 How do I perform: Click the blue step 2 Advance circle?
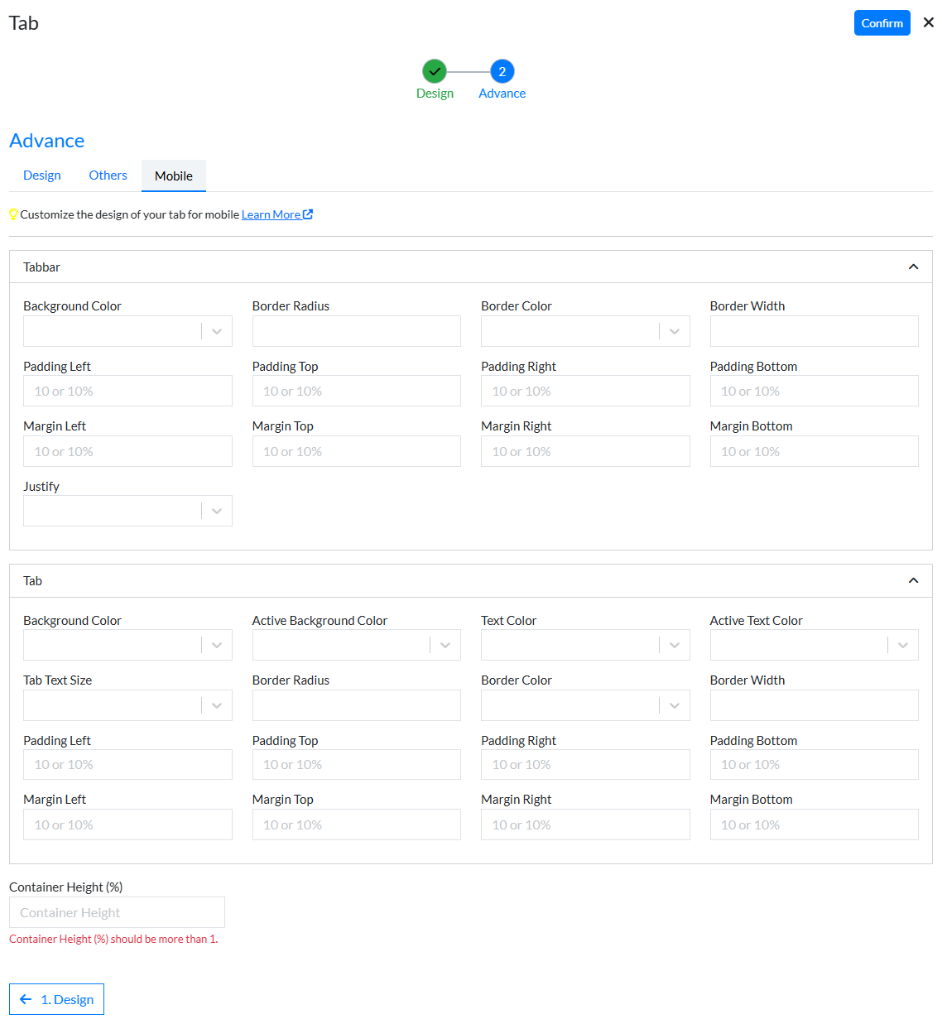point(501,71)
